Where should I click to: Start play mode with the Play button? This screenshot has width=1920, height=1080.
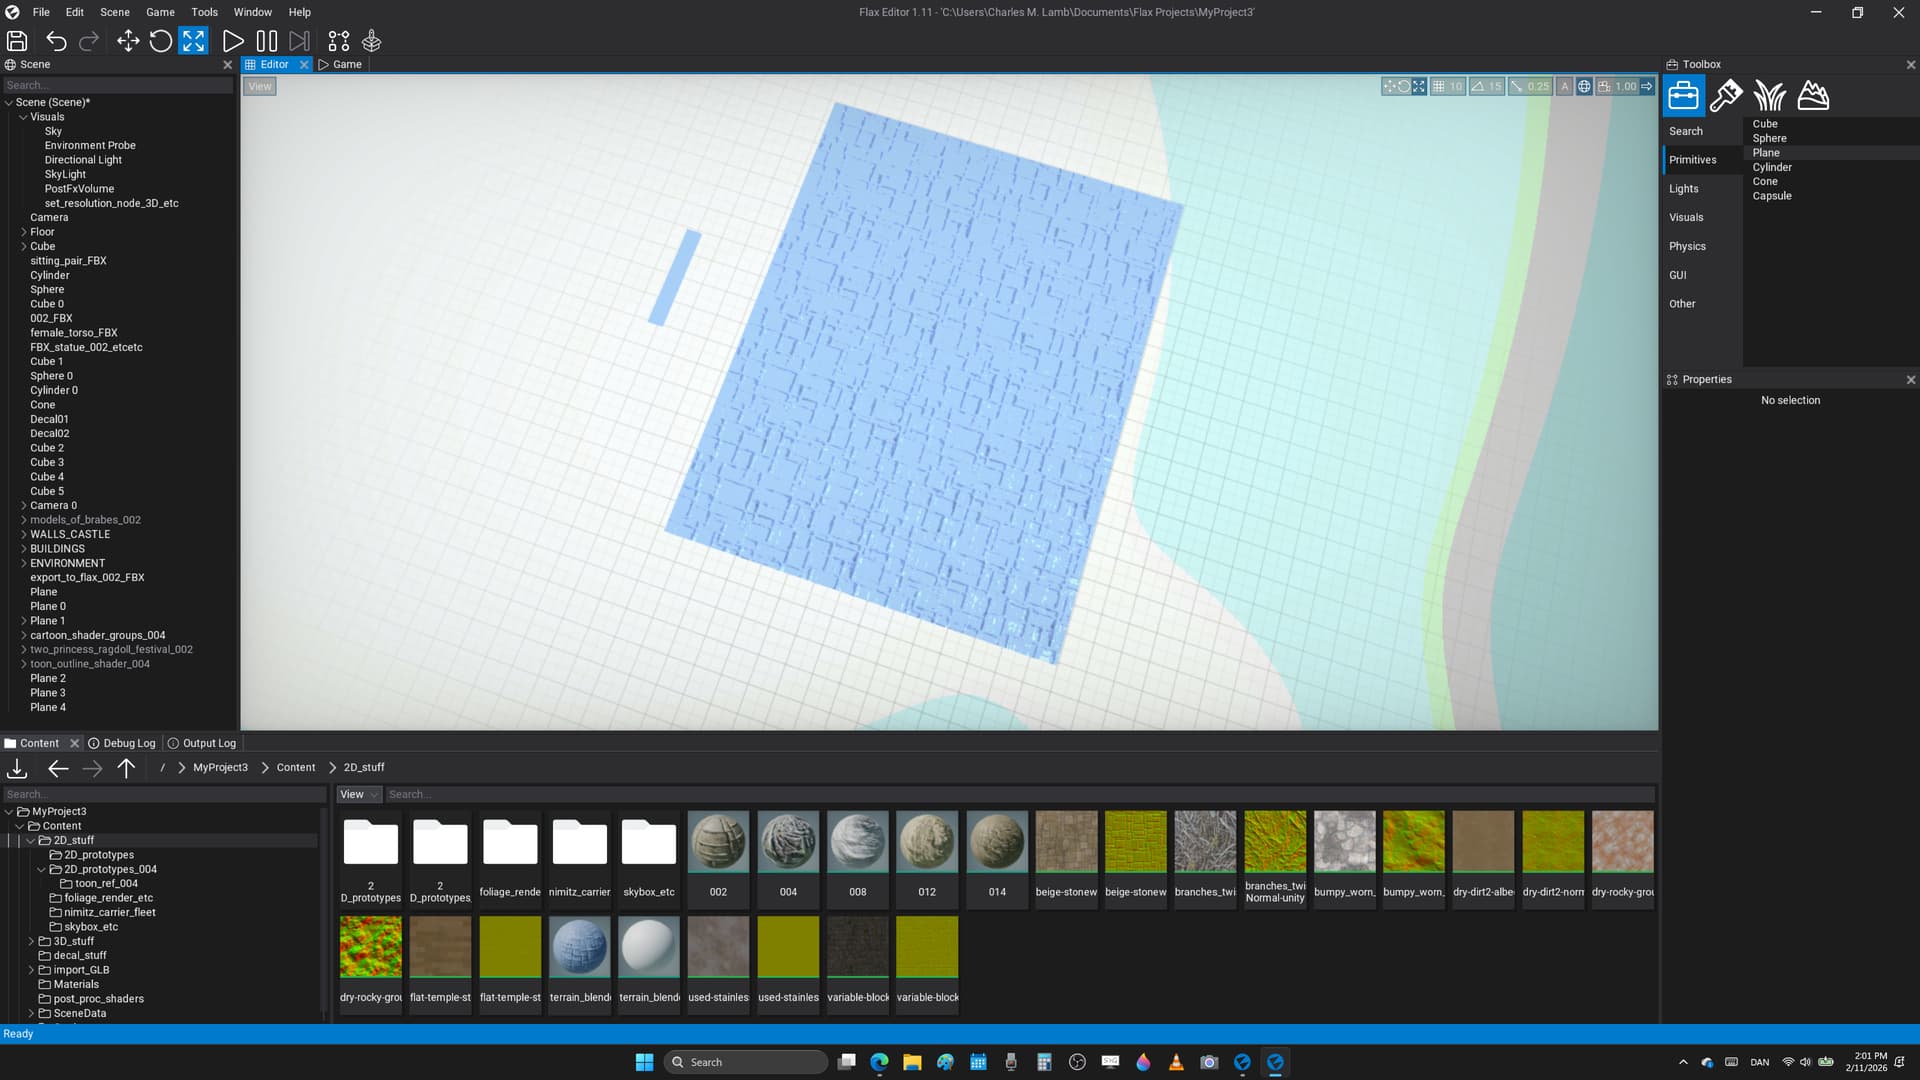[x=232, y=41]
